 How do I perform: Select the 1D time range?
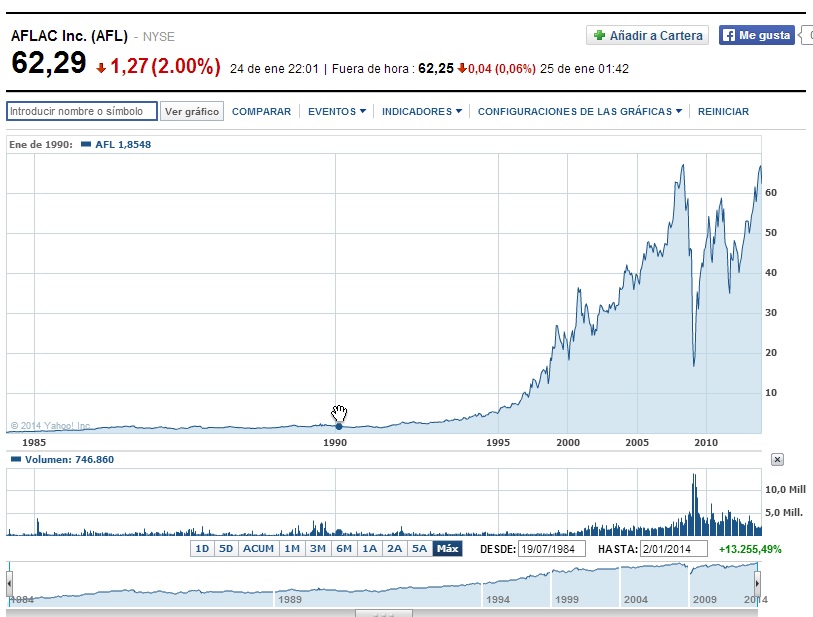[202, 549]
